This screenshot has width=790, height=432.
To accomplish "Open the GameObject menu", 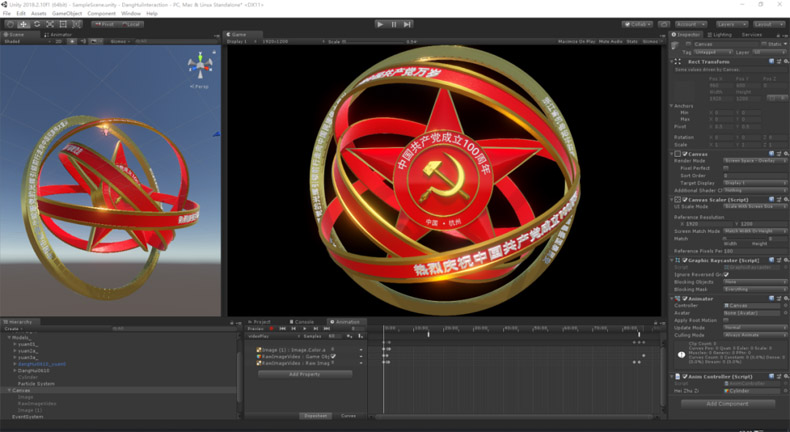I will pos(67,14).
